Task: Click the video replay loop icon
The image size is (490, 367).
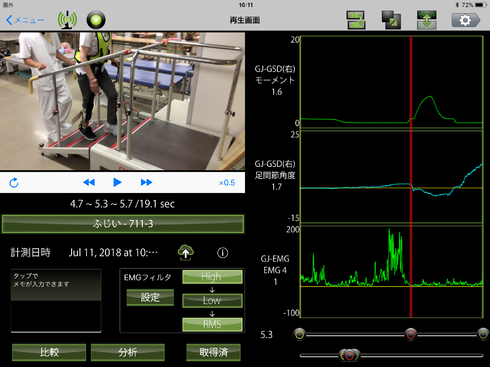Action: coord(14,183)
